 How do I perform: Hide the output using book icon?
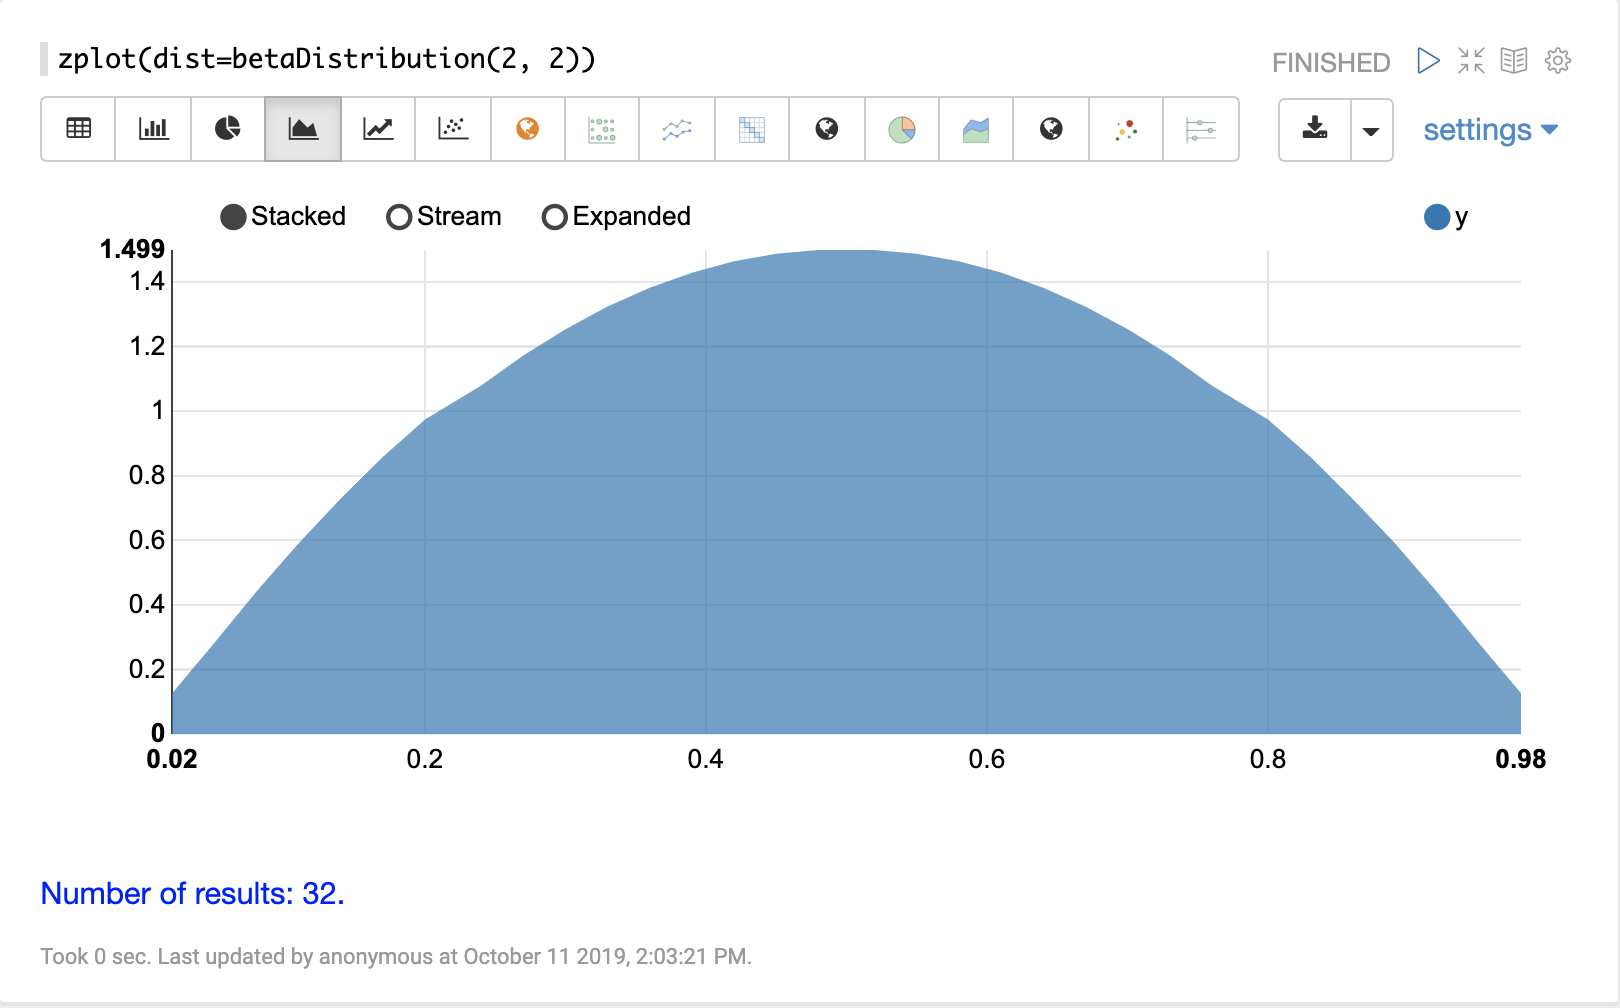click(x=1514, y=61)
